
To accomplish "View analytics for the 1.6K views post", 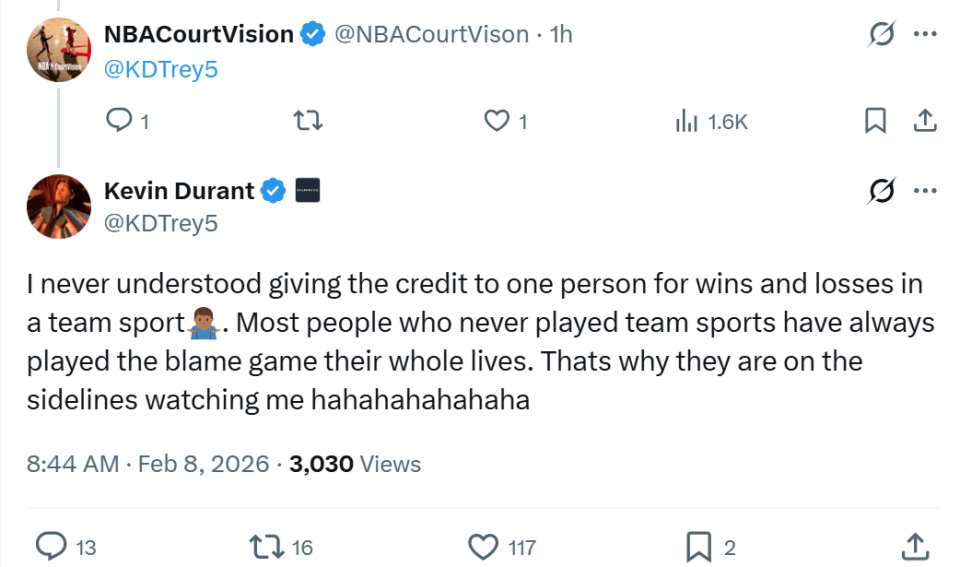I will [x=687, y=121].
